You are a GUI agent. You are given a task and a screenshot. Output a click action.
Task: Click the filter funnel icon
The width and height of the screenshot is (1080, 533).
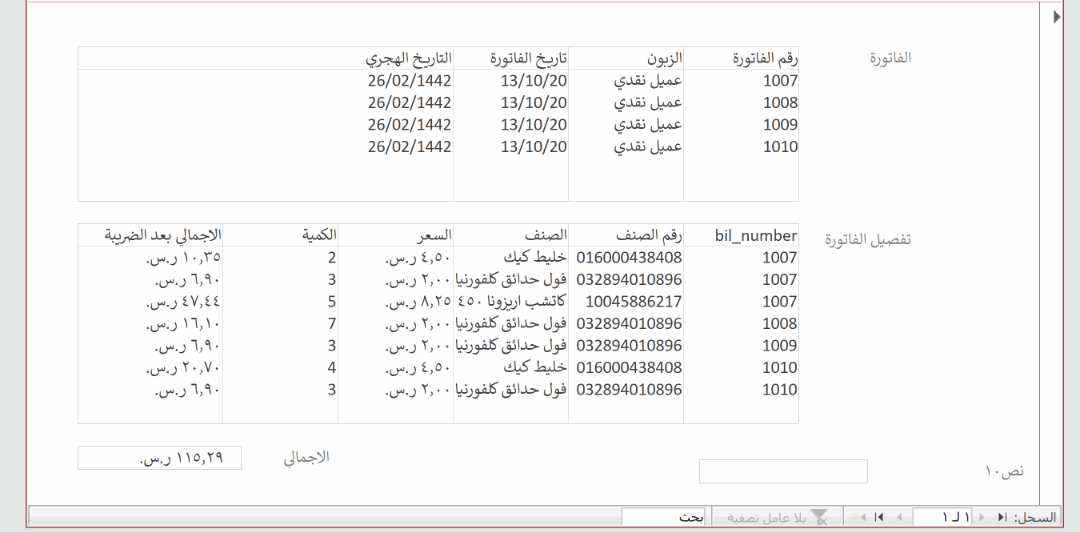pos(820,519)
